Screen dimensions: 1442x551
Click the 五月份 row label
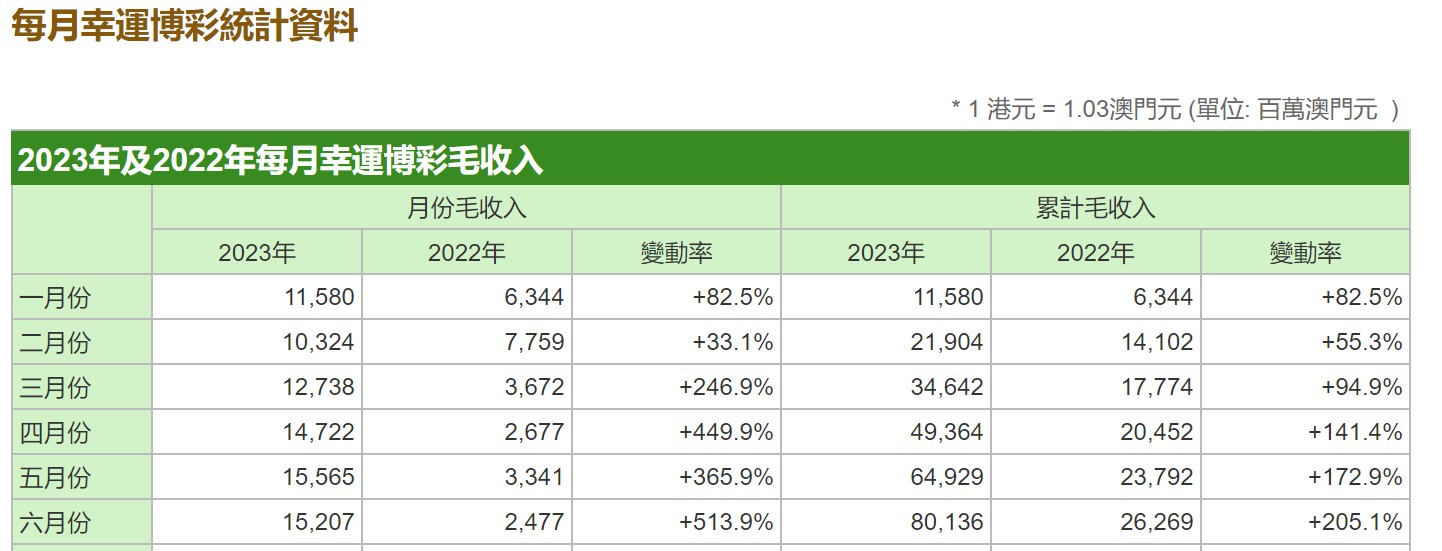click(54, 477)
